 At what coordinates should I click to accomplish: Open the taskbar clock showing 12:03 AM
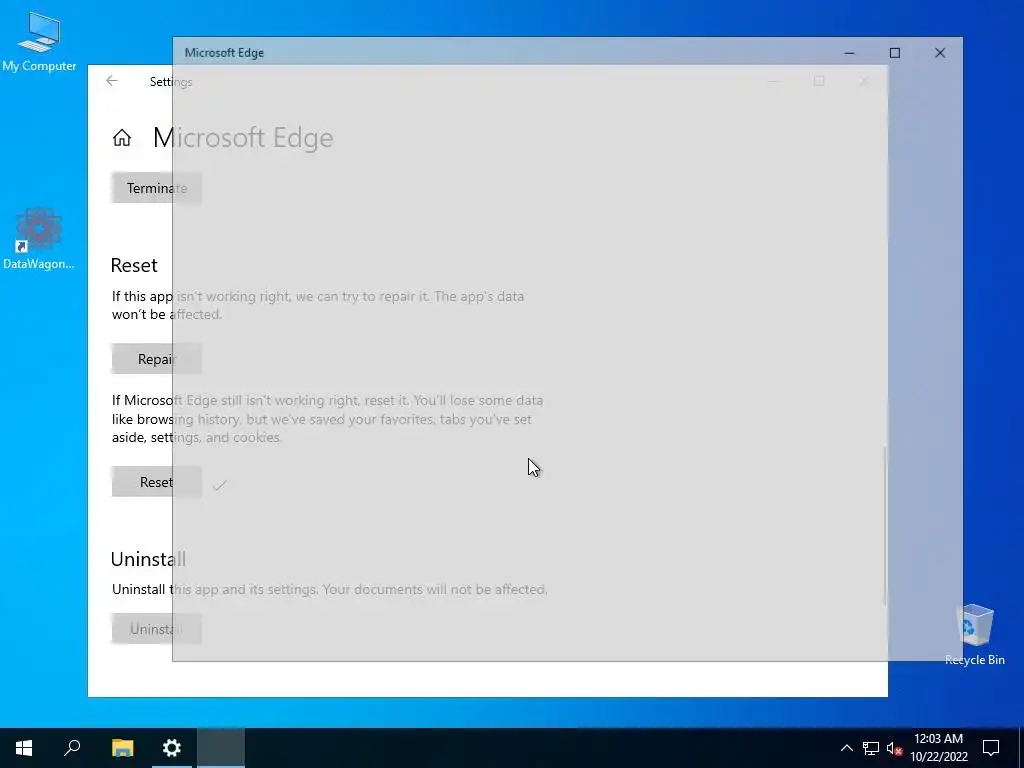[938, 748]
